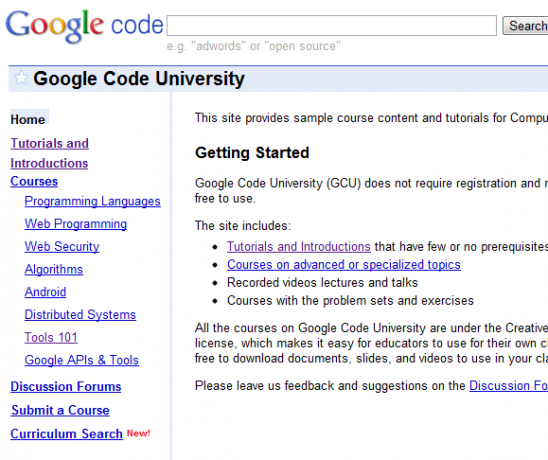Follow Tutorials and Introductions bullet link
This screenshot has width=548, height=460.
pos(298,246)
